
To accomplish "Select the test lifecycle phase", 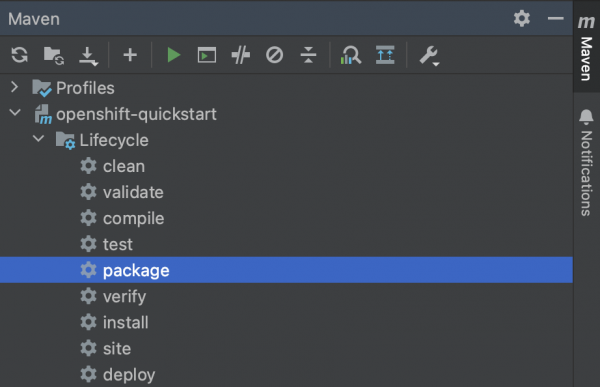I will pyautogui.click(x=118, y=244).
